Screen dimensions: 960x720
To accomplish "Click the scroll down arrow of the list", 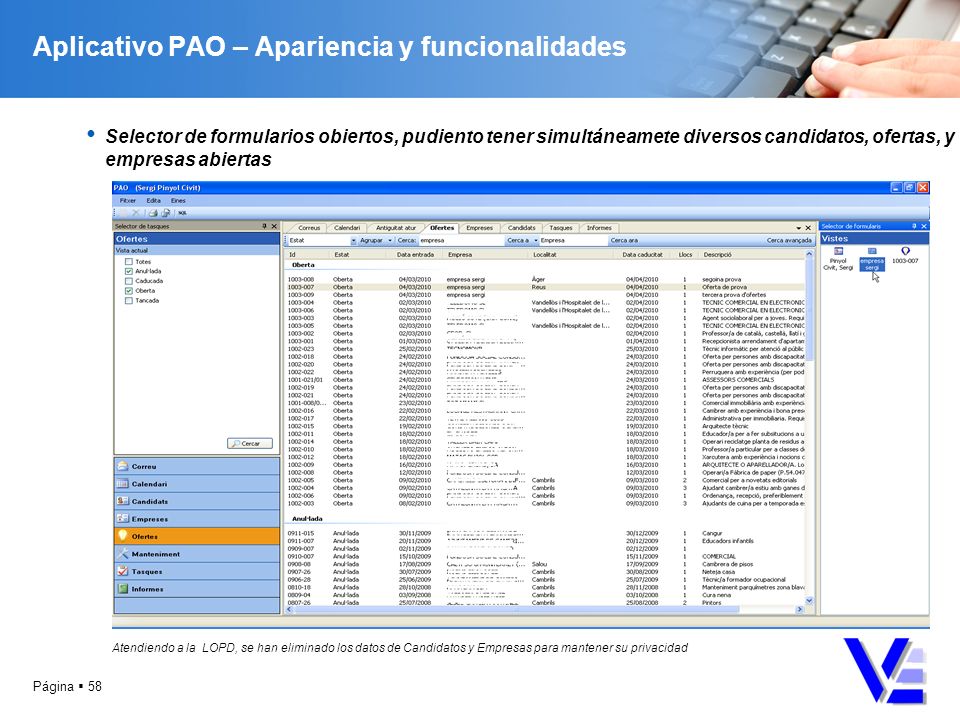I will coord(809,601).
